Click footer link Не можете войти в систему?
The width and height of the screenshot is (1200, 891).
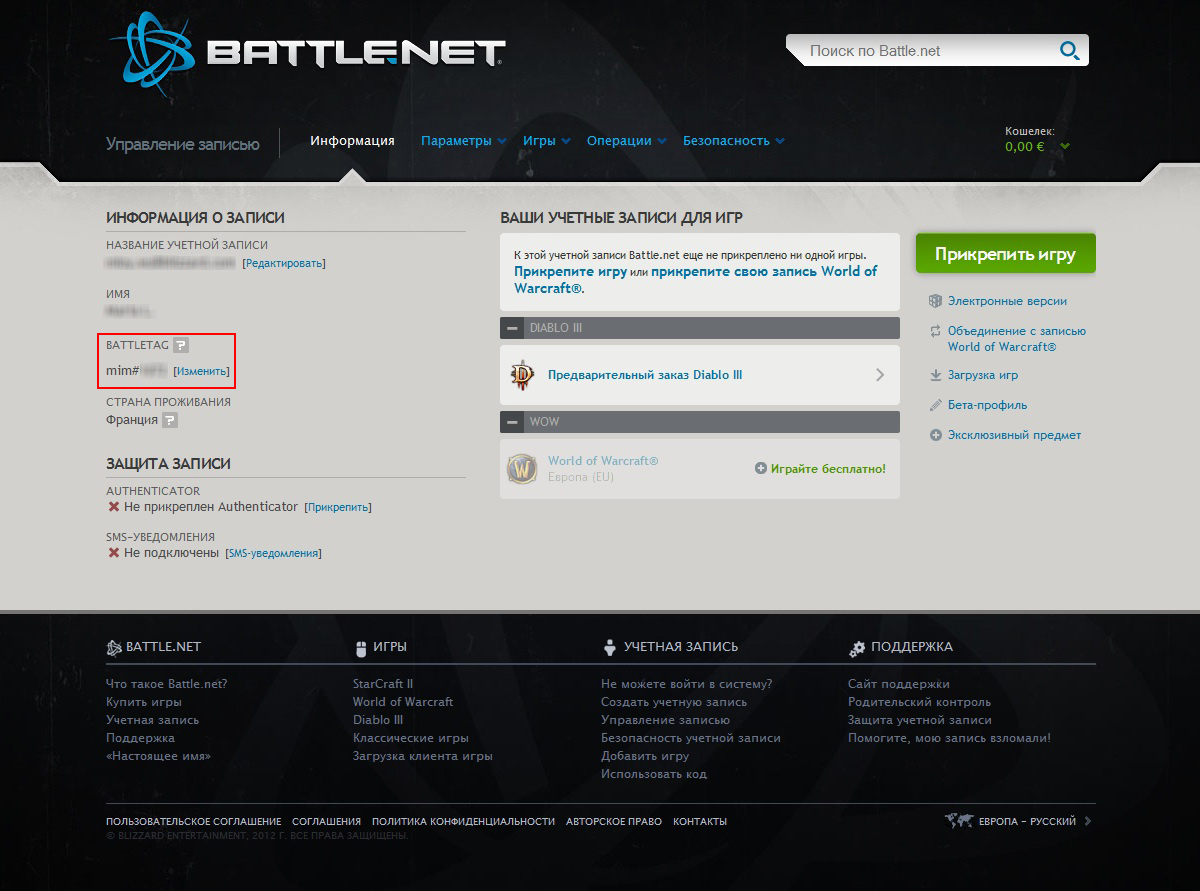687,684
